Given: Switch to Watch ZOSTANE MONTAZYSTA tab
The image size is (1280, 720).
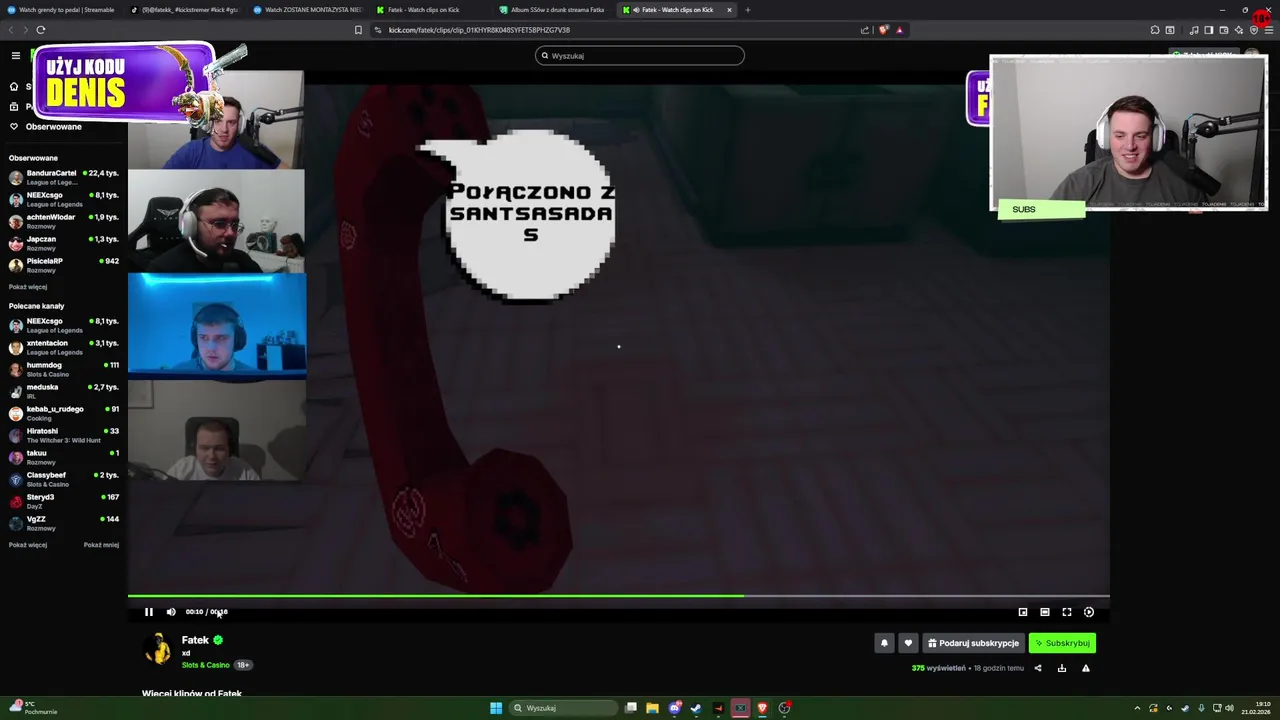Looking at the screenshot, I should tap(308, 10).
